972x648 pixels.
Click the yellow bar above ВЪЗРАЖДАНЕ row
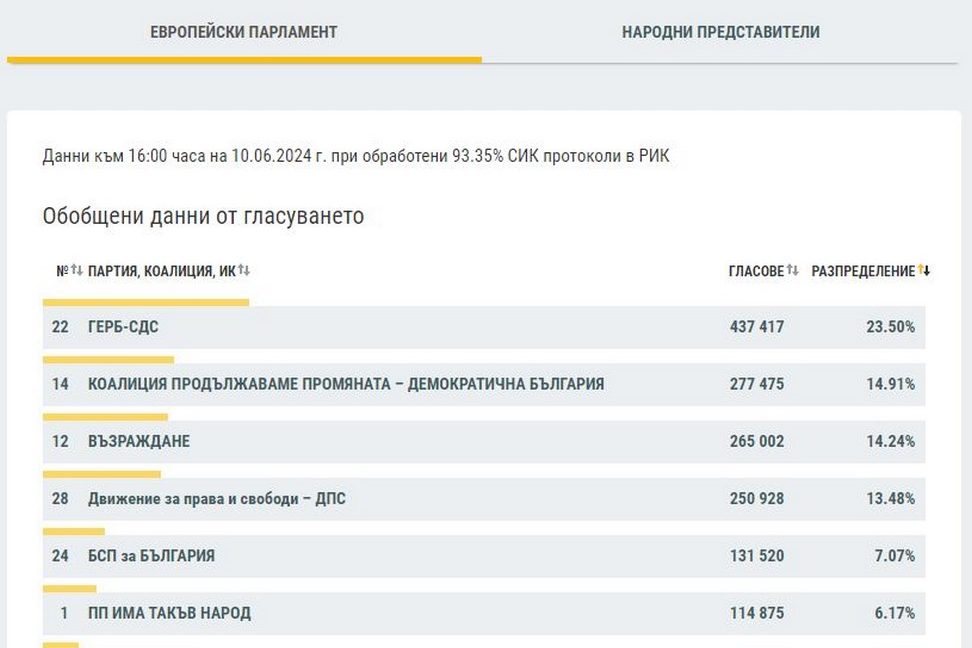(x=105, y=417)
